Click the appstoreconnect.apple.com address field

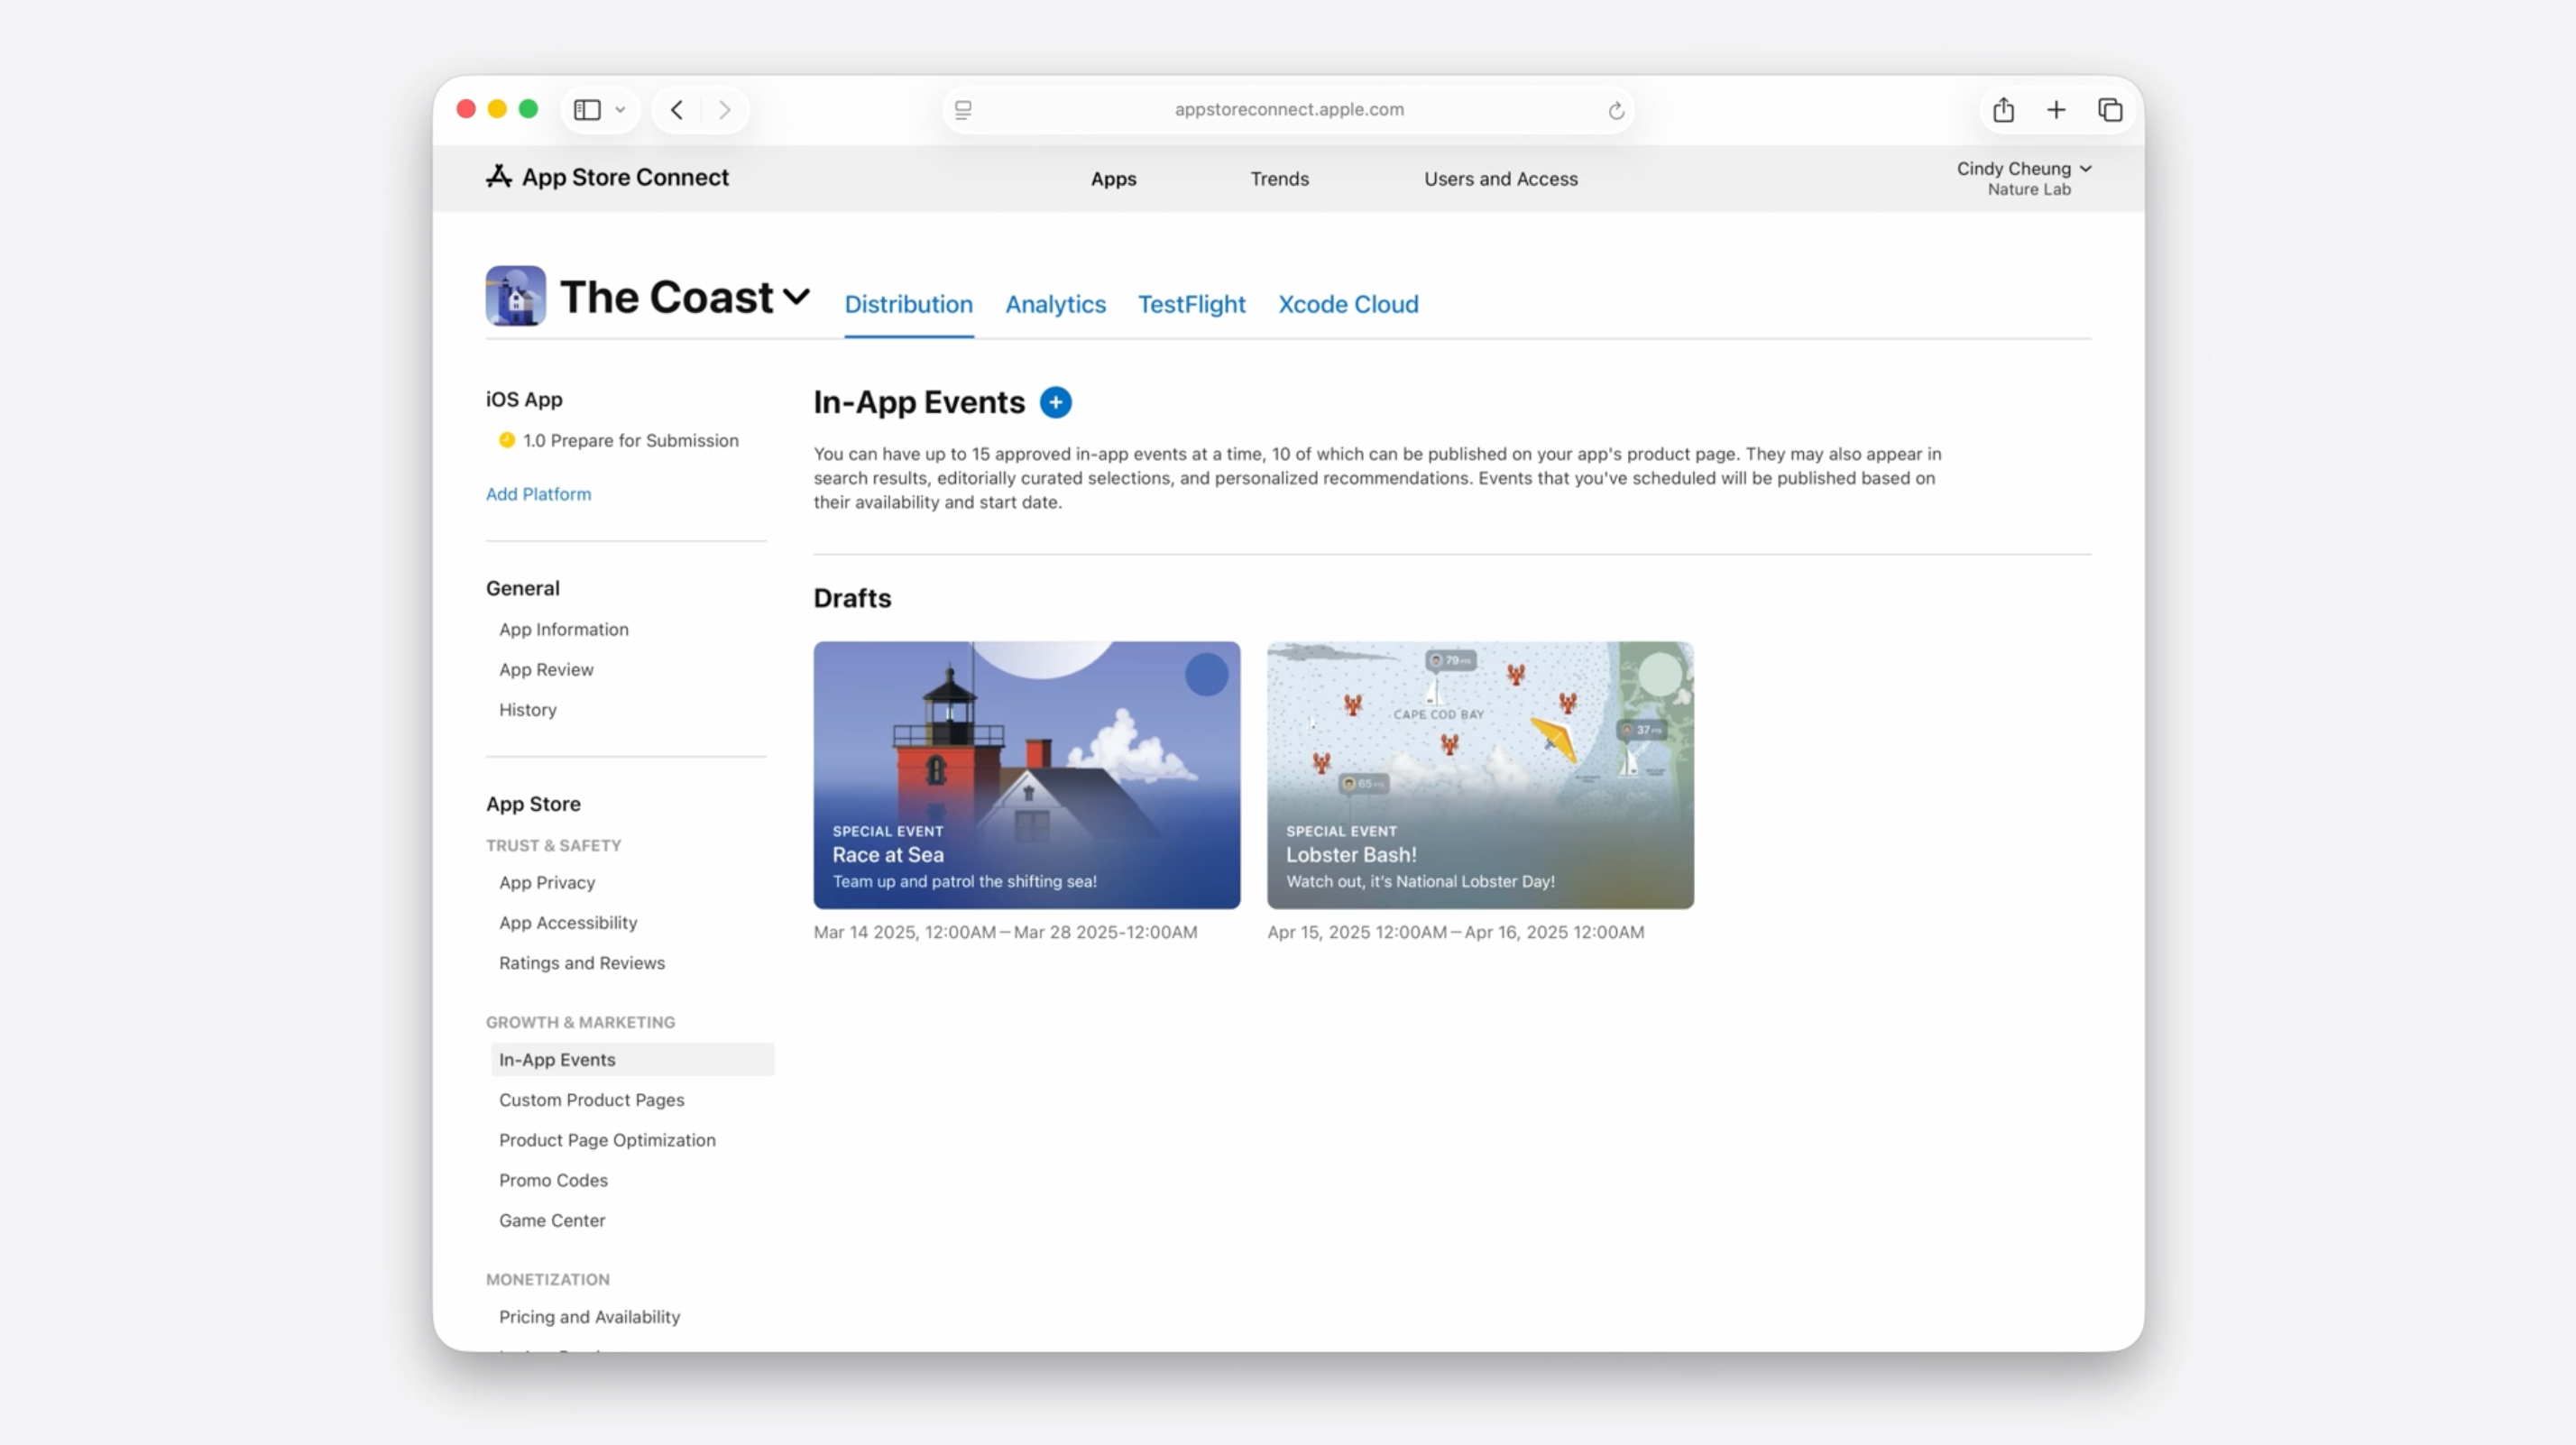pos(1288,110)
